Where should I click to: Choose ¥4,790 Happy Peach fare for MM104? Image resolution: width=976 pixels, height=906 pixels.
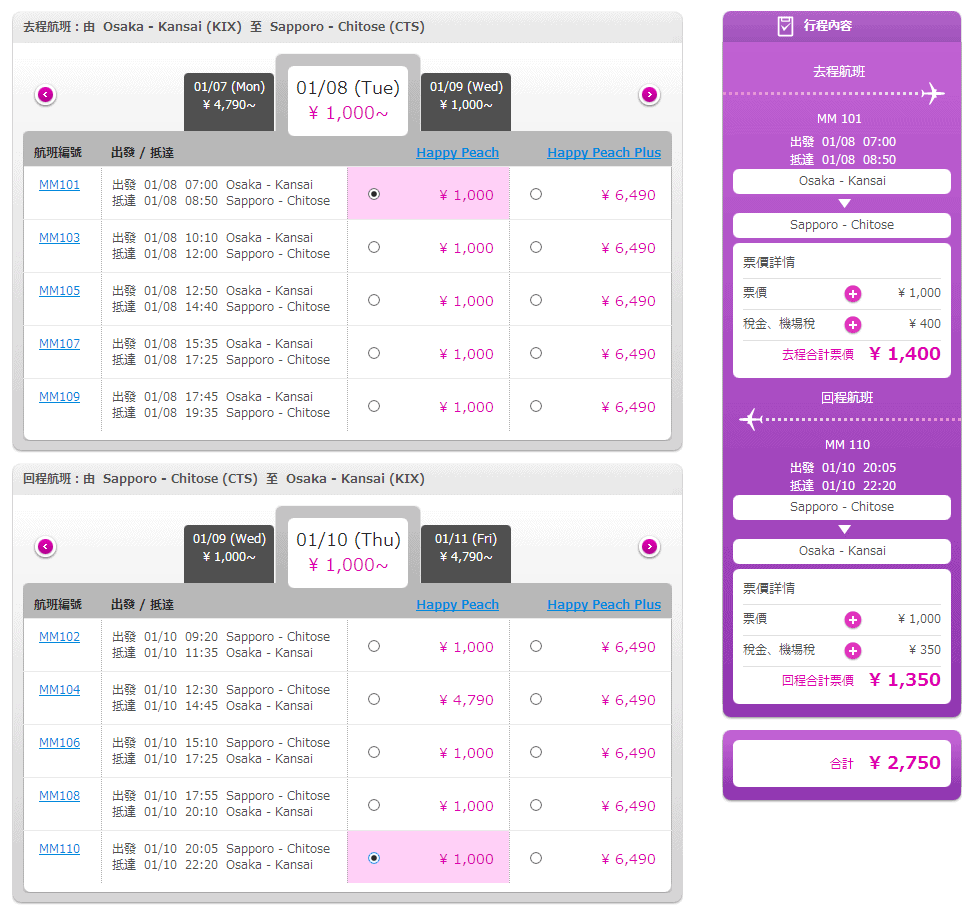click(x=374, y=699)
